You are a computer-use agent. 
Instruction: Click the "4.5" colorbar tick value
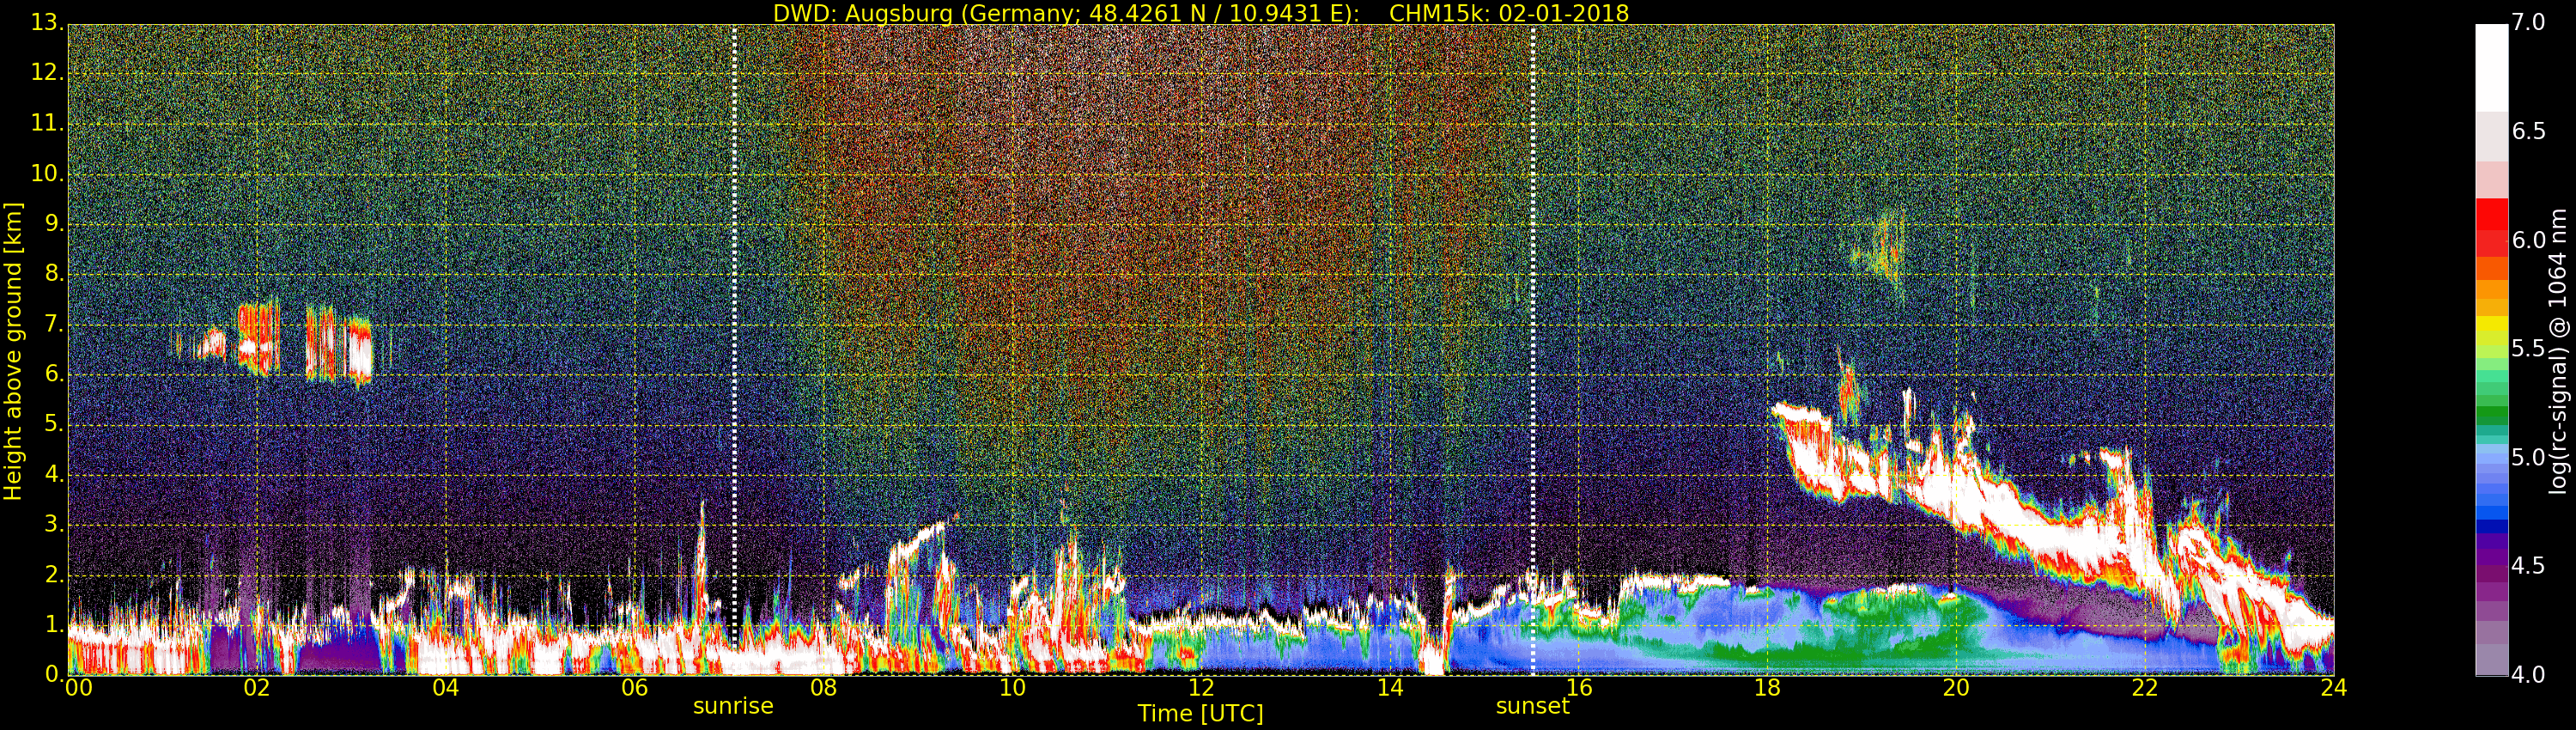click(x=2528, y=566)
